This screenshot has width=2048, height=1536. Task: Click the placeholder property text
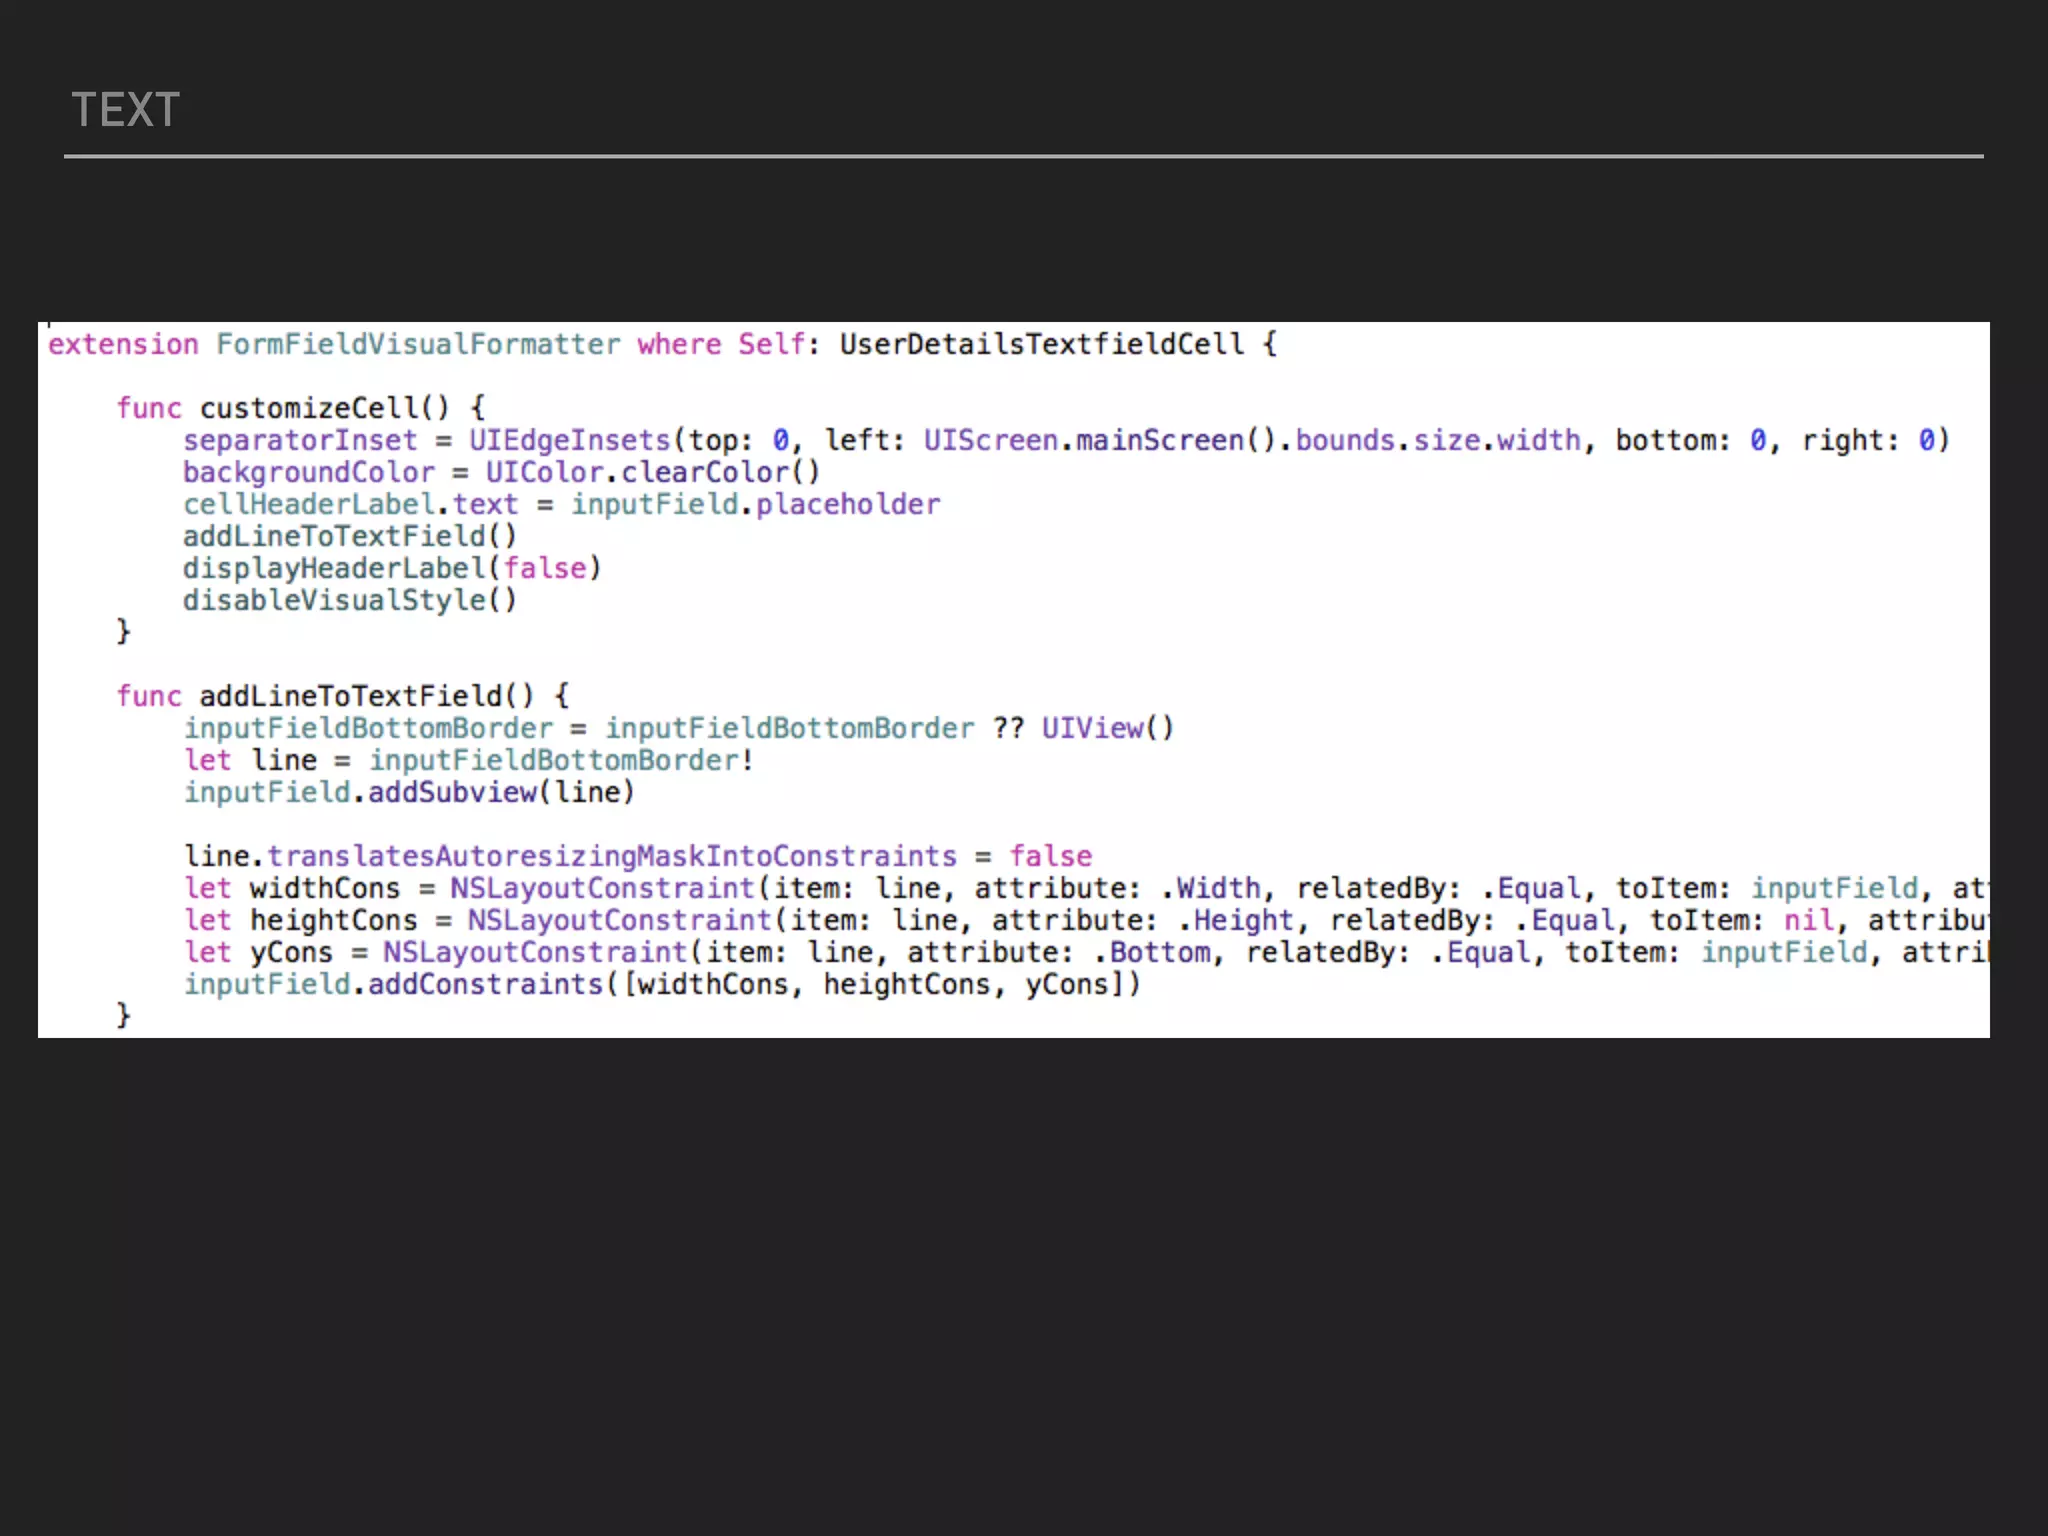[847, 504]
